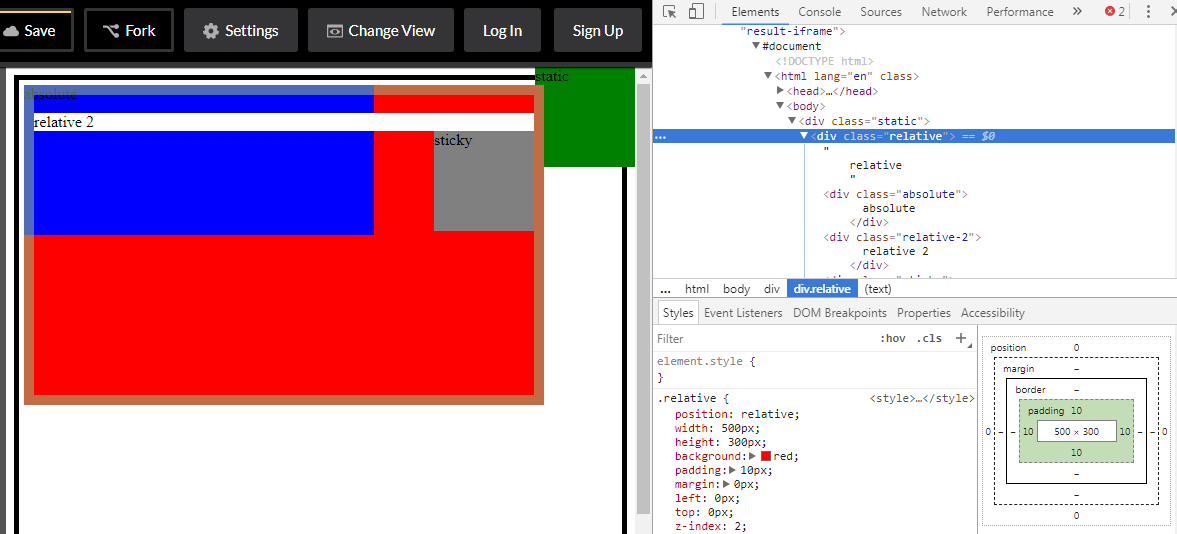Toggle the .cls class editor

(929, 338)
